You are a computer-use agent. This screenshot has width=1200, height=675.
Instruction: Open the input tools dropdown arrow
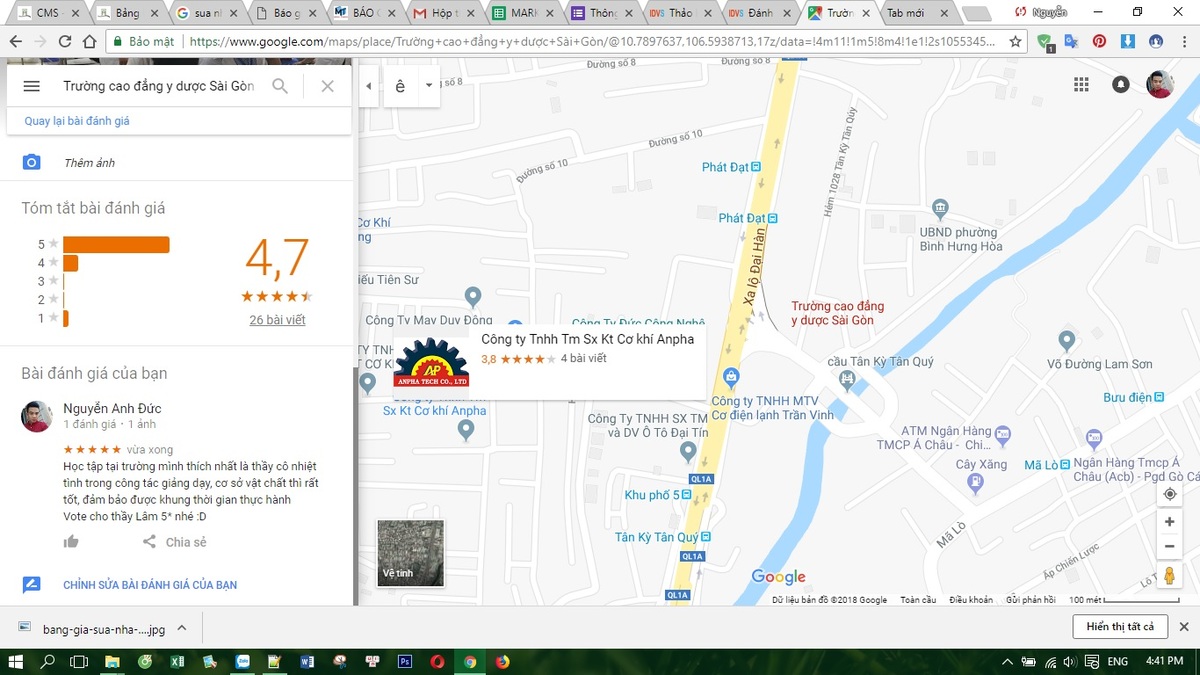[429, 86]
